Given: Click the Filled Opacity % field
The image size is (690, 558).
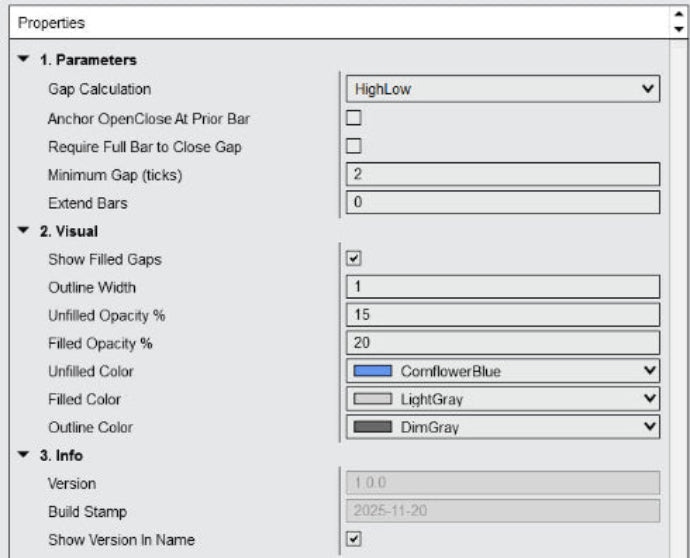Looking at the screenshot, I should [502, 343].
